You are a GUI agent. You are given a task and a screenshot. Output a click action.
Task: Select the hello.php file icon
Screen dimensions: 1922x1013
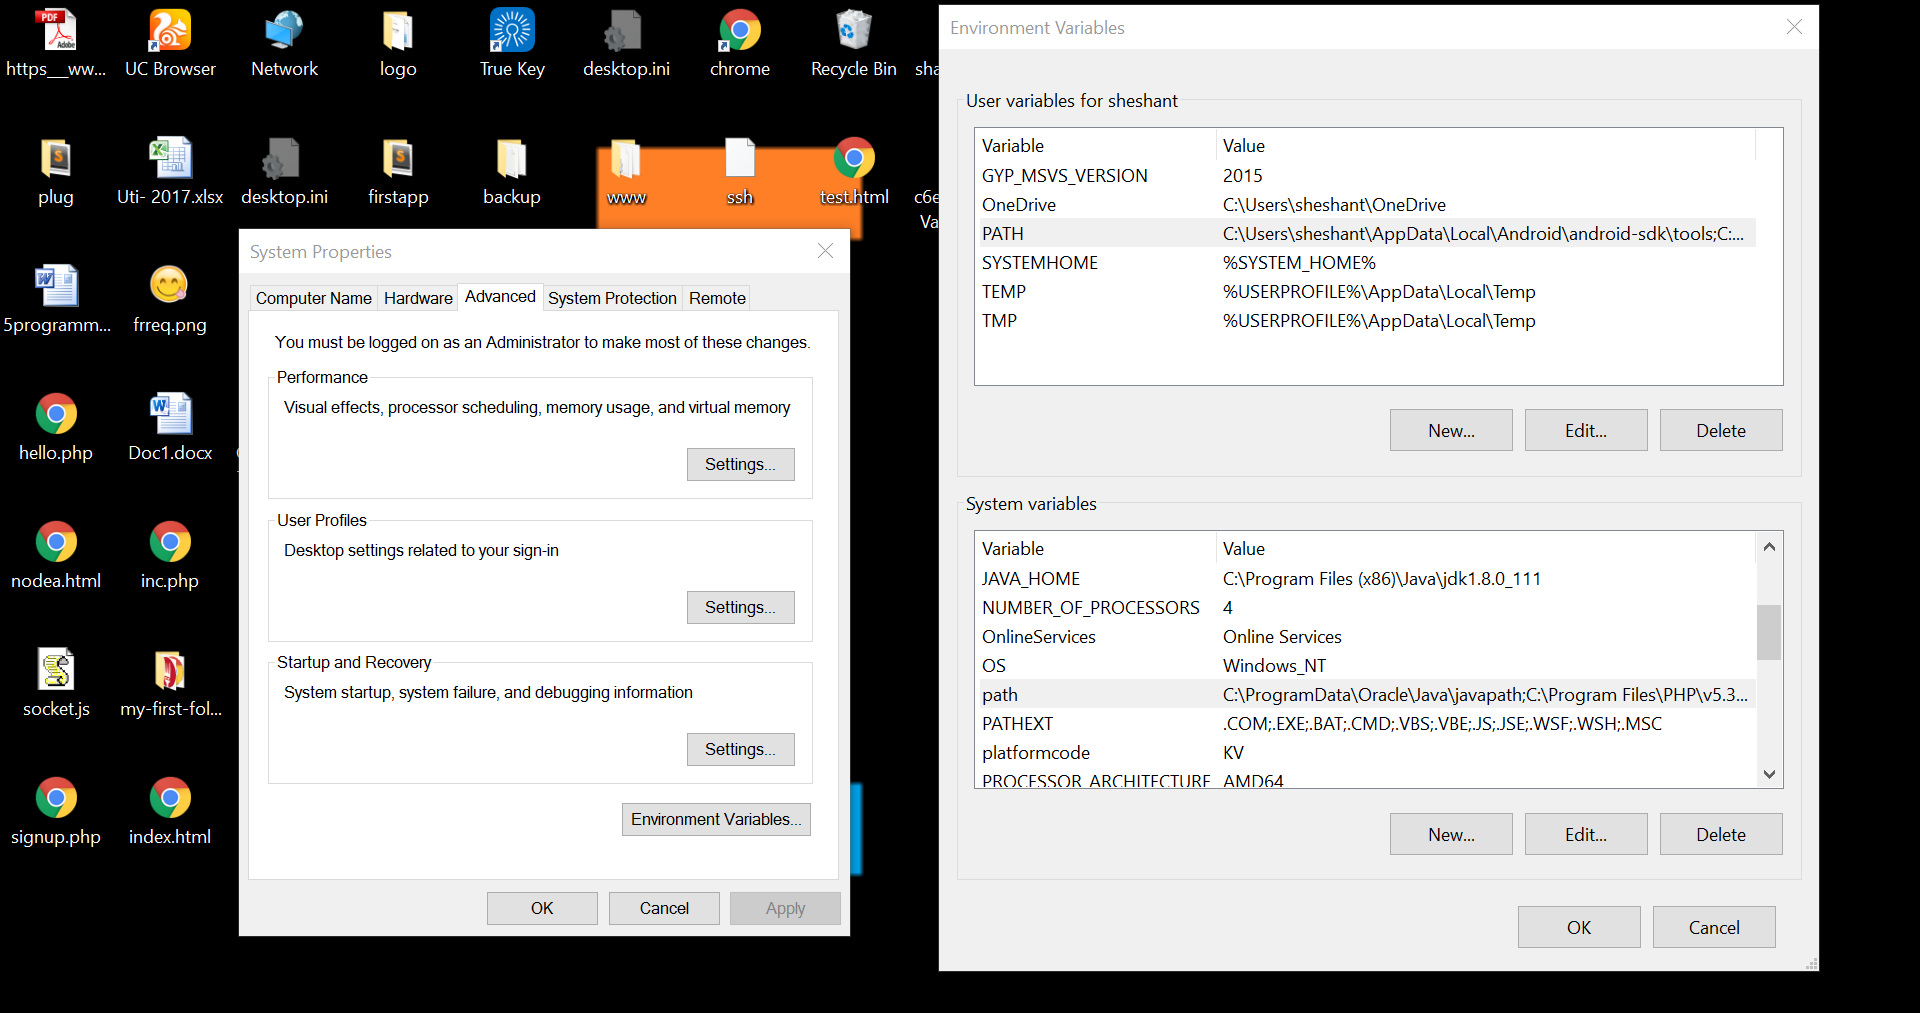tap(56, 428)
